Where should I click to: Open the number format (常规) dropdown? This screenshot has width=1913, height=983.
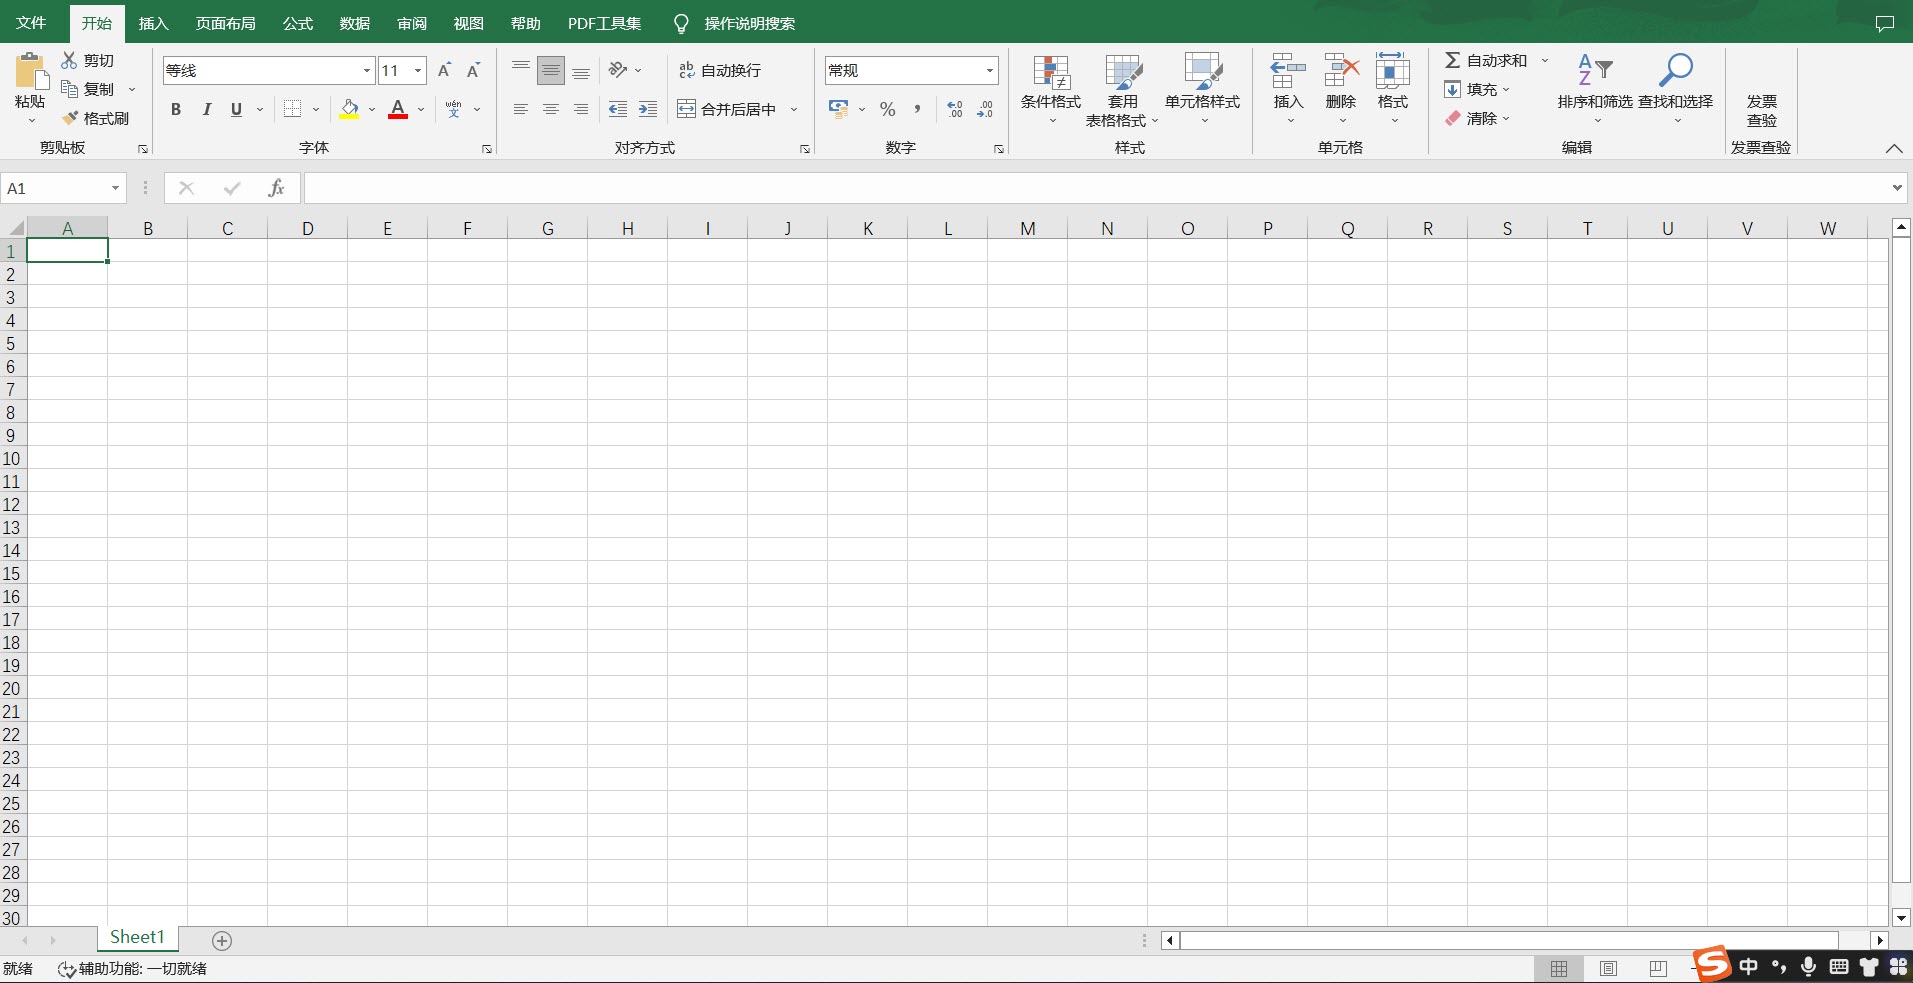pyautogui.click(x=989, y=70)
